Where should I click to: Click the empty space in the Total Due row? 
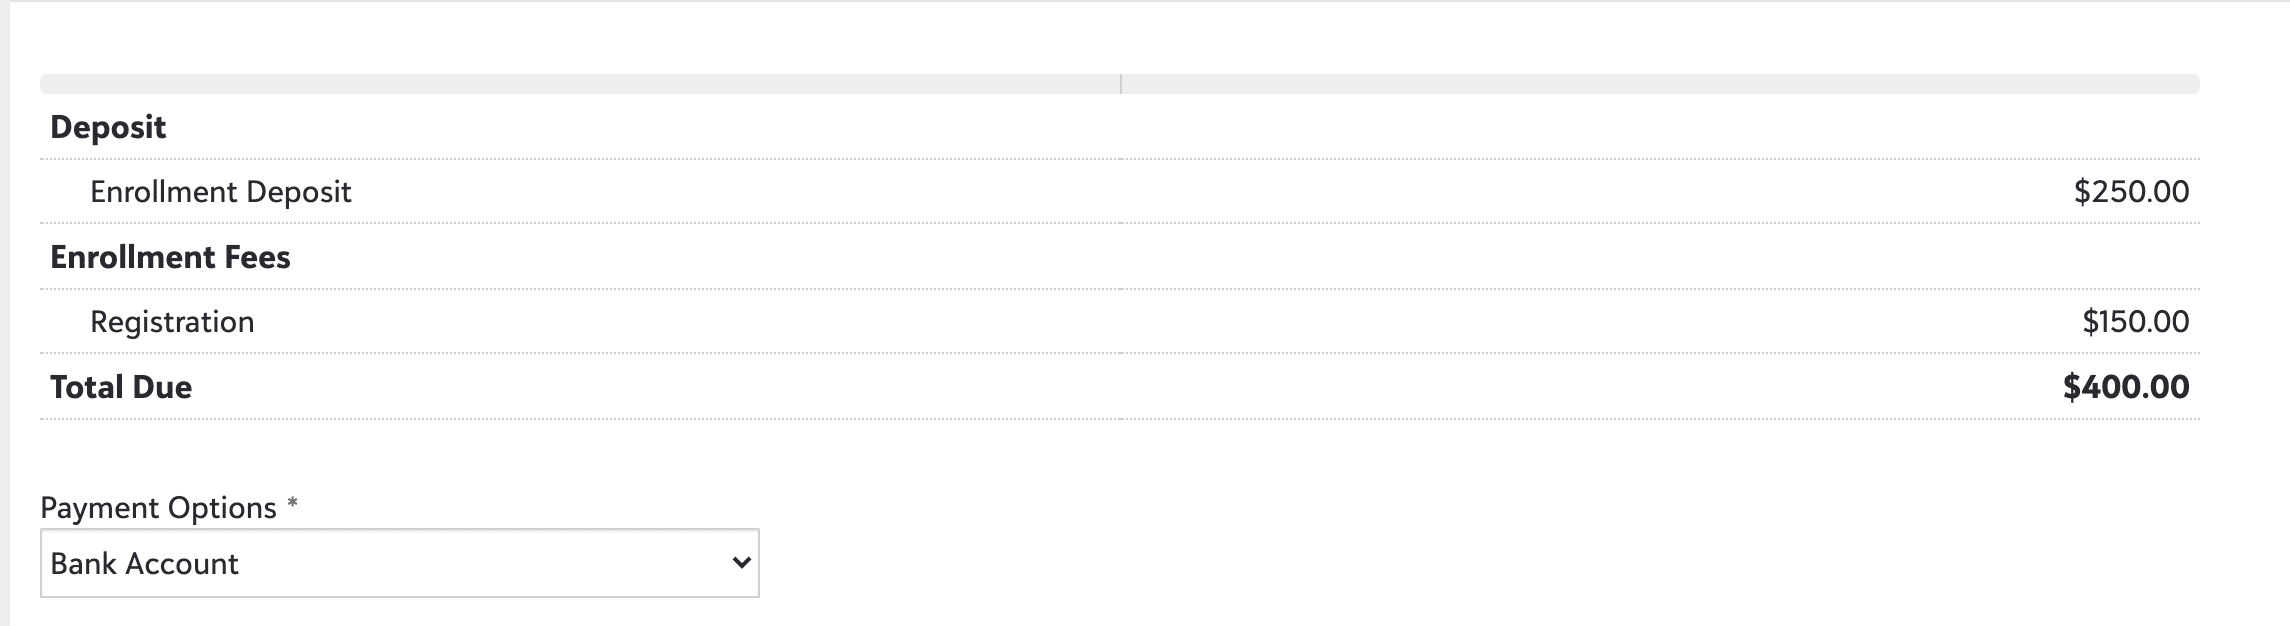(x=1125, y=387)
